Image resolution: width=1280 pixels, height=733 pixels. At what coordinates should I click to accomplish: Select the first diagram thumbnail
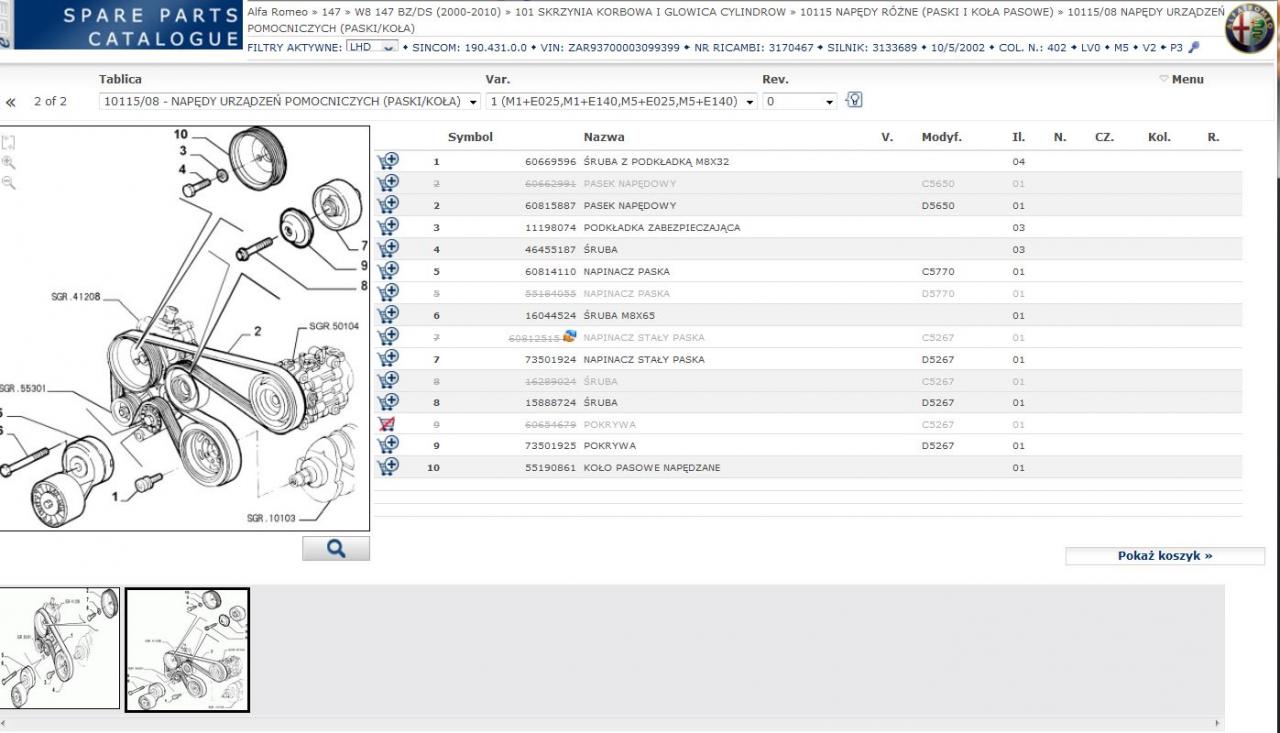[60, 648]
